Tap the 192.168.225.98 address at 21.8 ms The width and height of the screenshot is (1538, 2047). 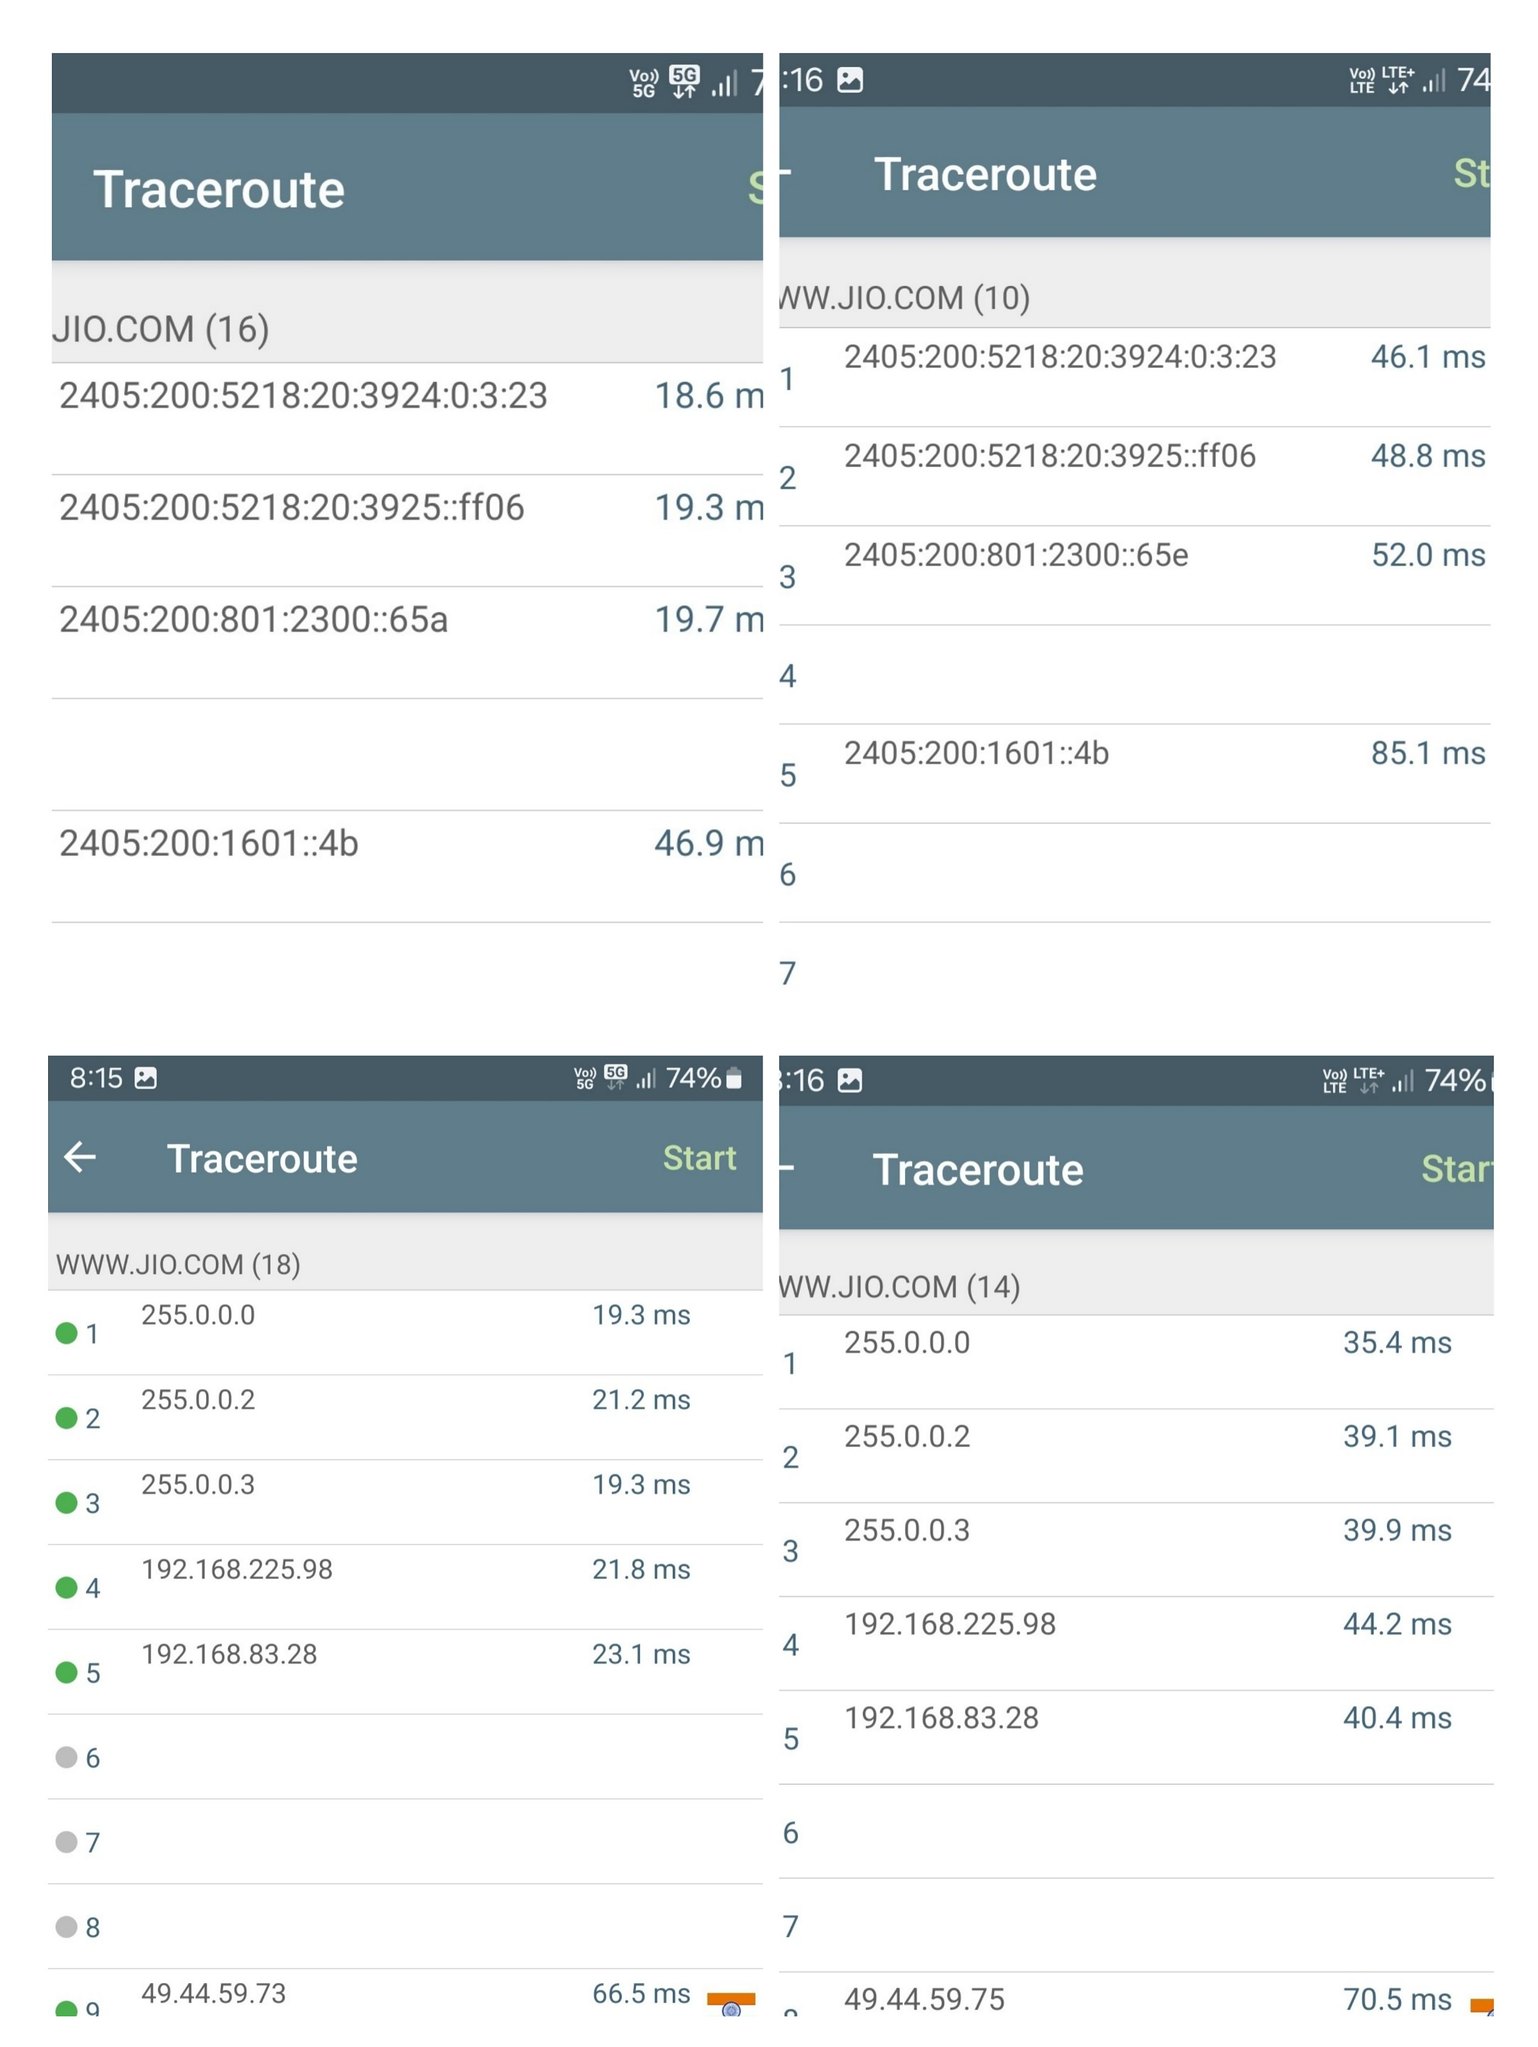pyautogui.click(x=237, y=1569)
